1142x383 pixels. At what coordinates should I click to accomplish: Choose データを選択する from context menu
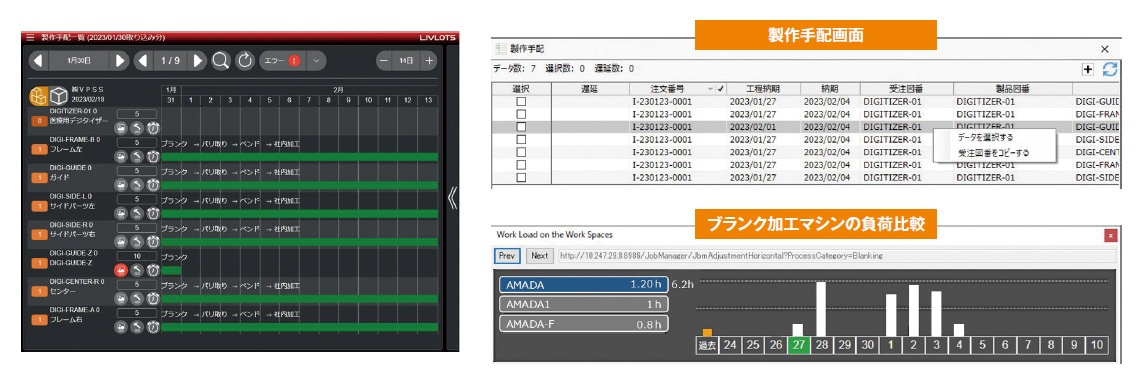point(985,137)
